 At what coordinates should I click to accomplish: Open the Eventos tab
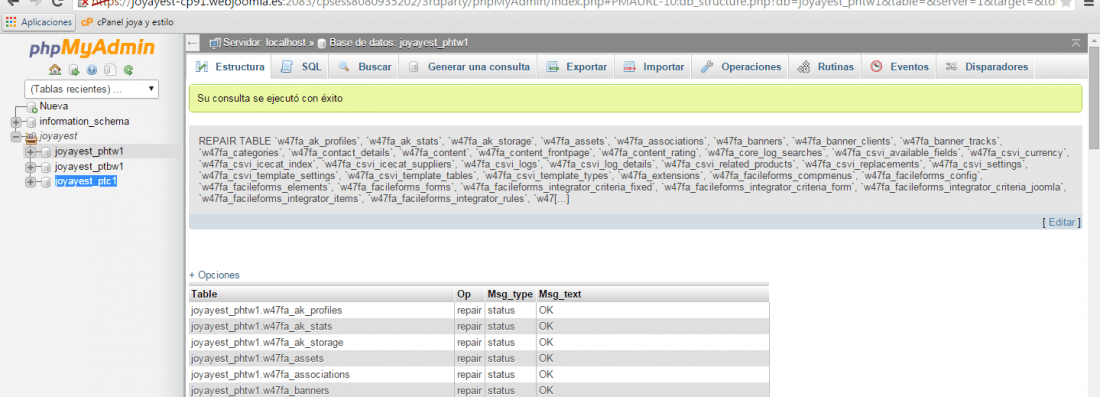pos(899,67)
